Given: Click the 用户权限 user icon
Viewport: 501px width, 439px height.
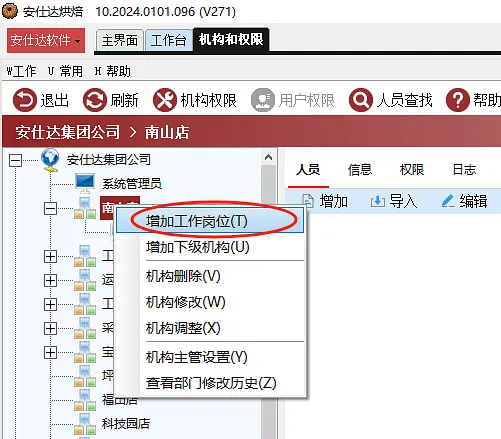Looking at the screenshot, I should pos(263,100).
